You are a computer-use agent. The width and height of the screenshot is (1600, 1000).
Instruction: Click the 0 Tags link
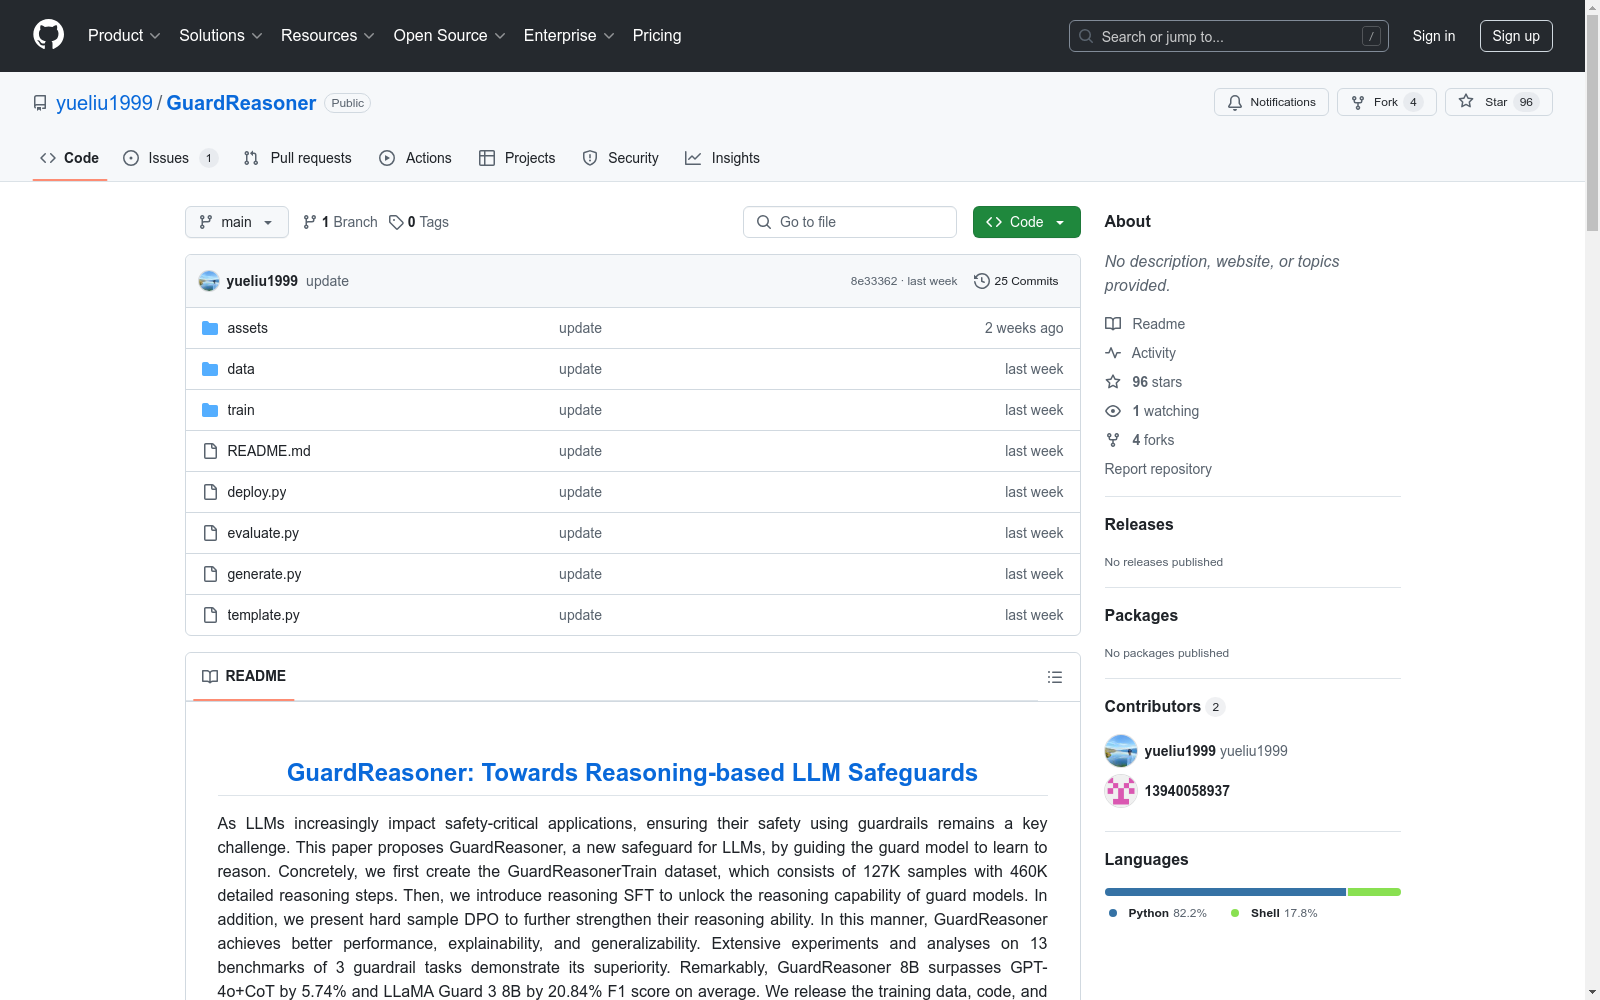[419, 222]
